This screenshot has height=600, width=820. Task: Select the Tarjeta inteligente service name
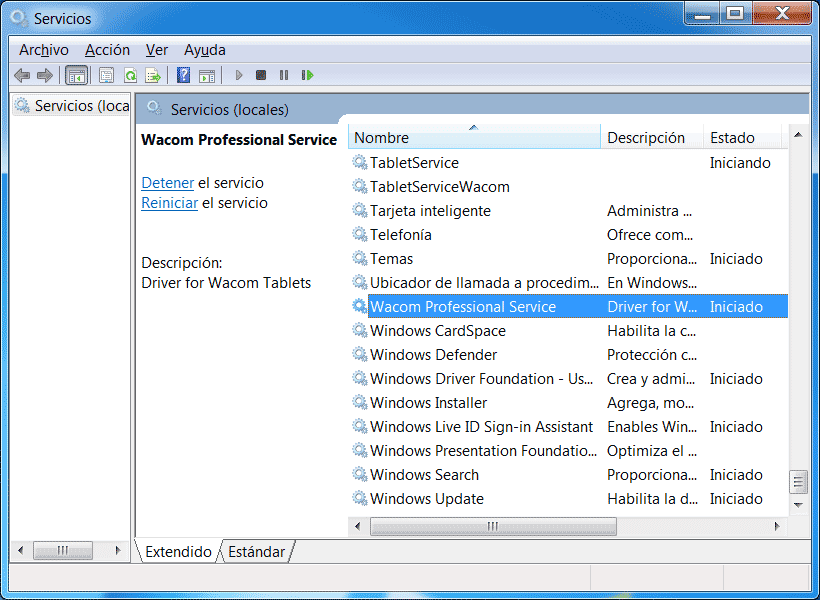tap(430, 211)
